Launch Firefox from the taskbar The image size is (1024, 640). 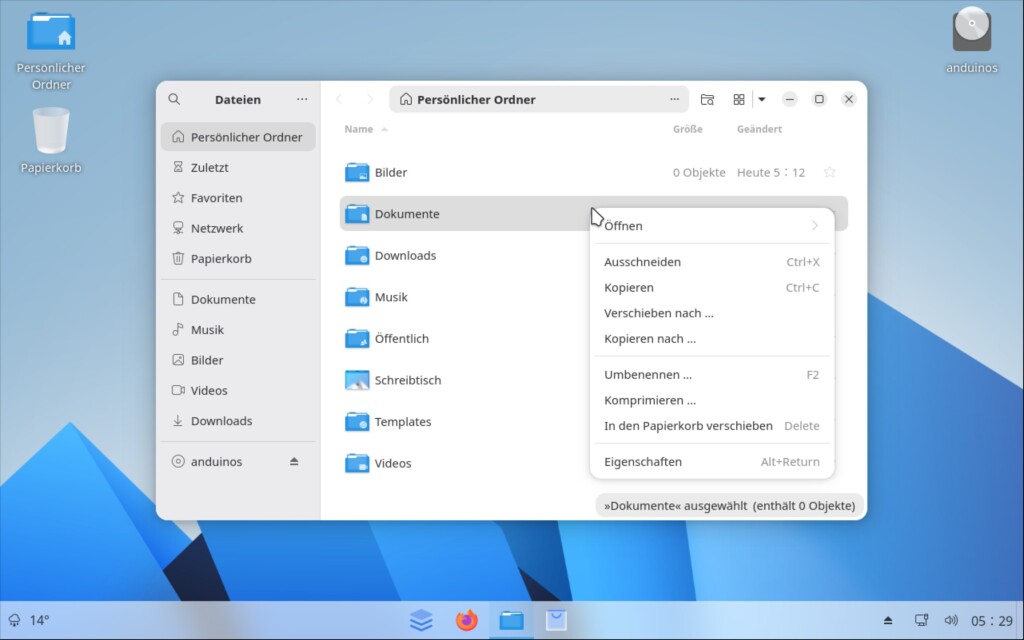tap(466, 621)
